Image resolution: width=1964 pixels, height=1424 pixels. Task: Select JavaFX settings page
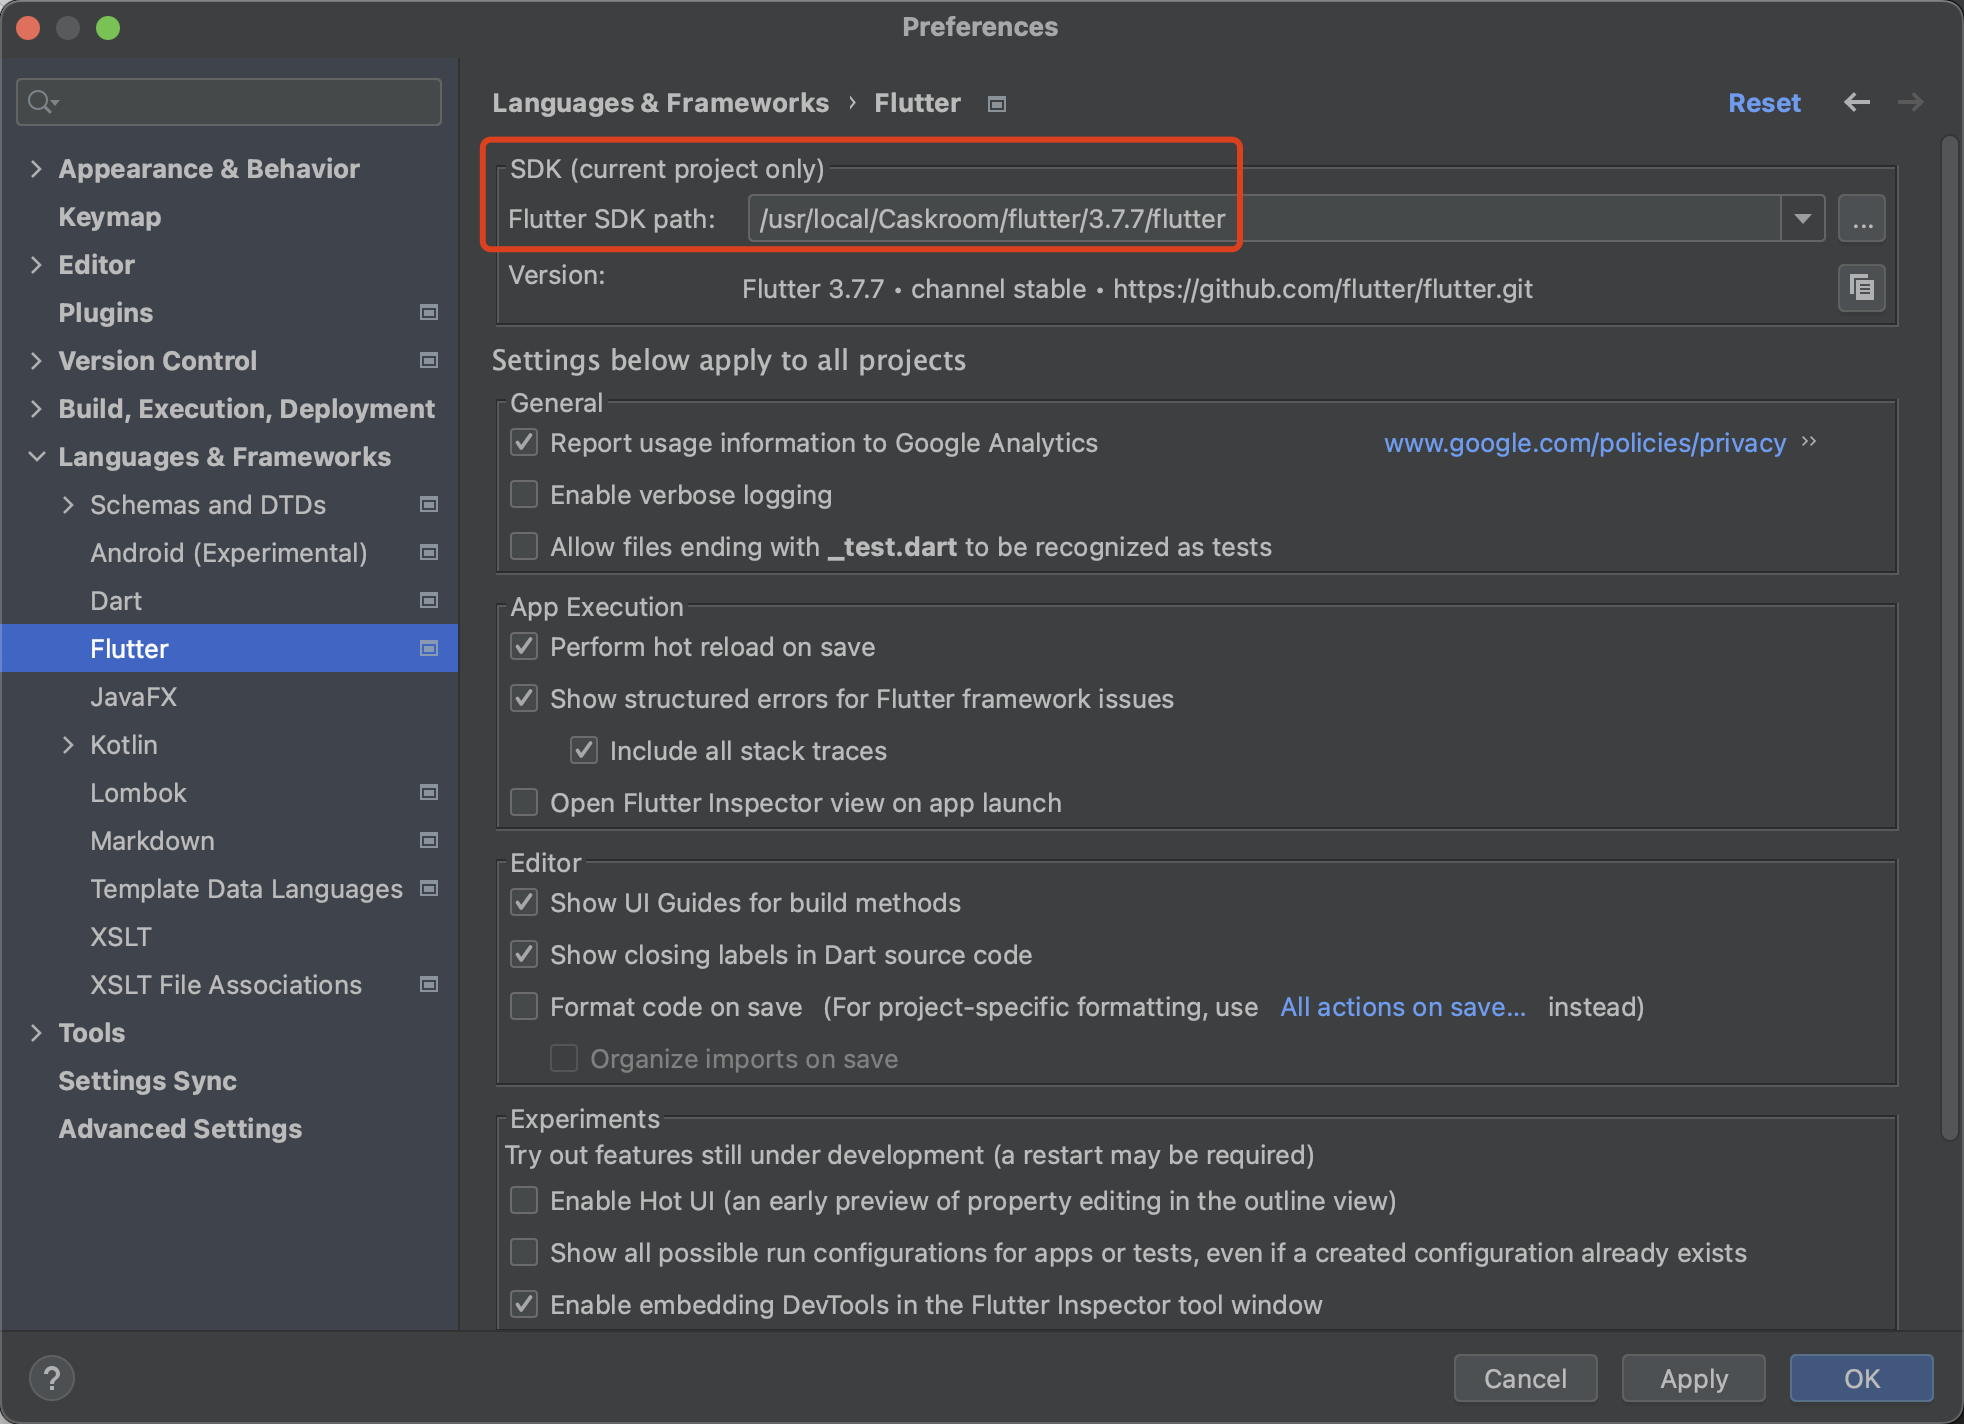(134, 697)
